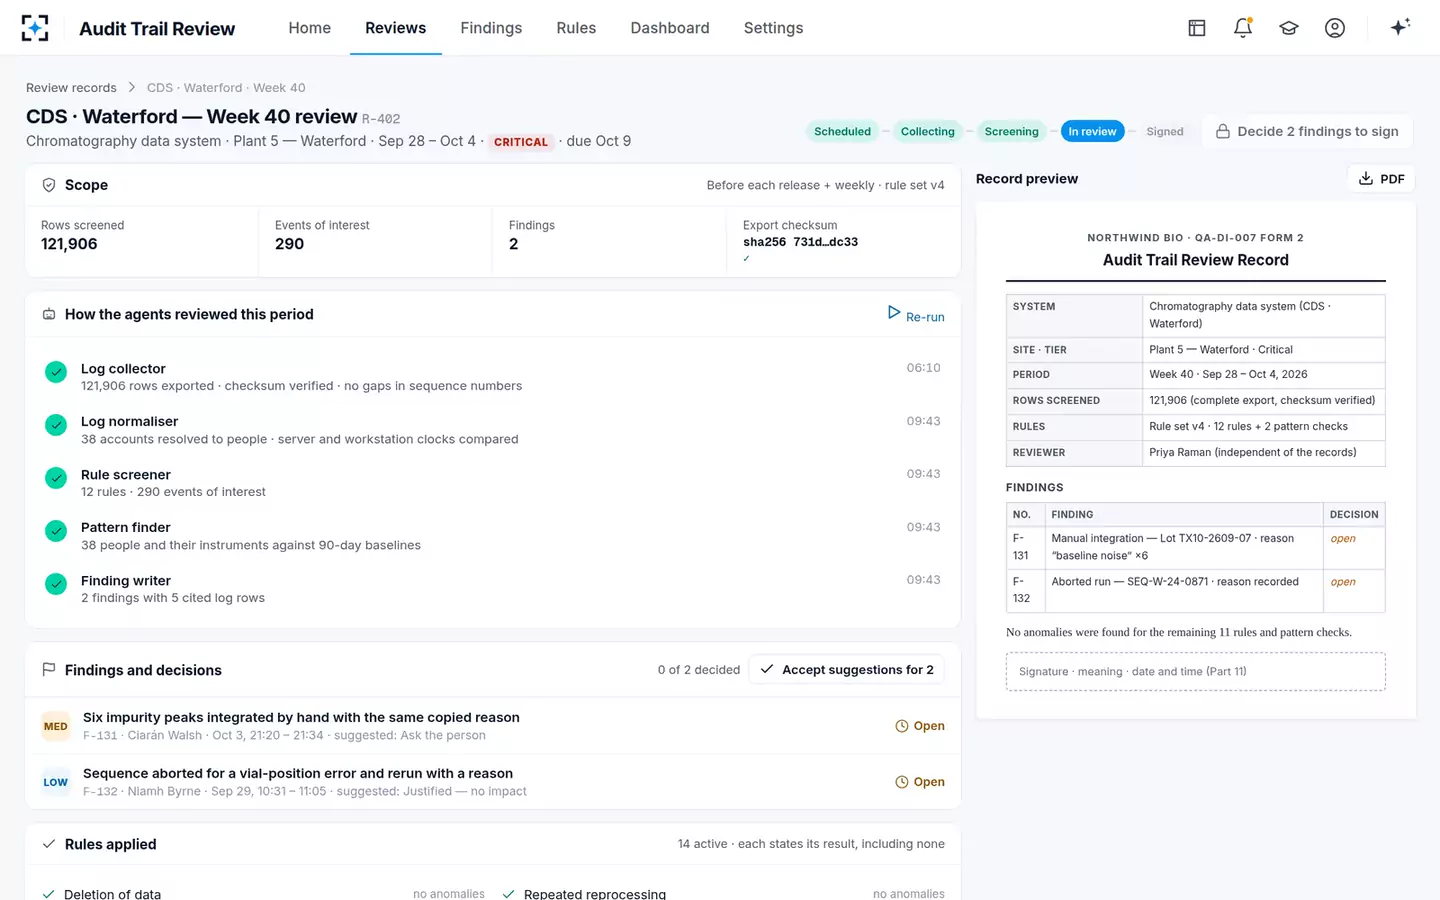Click the green check beside Pattern finder
The height and width of the screenshot is (900, 1440).
[x=56, y=531]
